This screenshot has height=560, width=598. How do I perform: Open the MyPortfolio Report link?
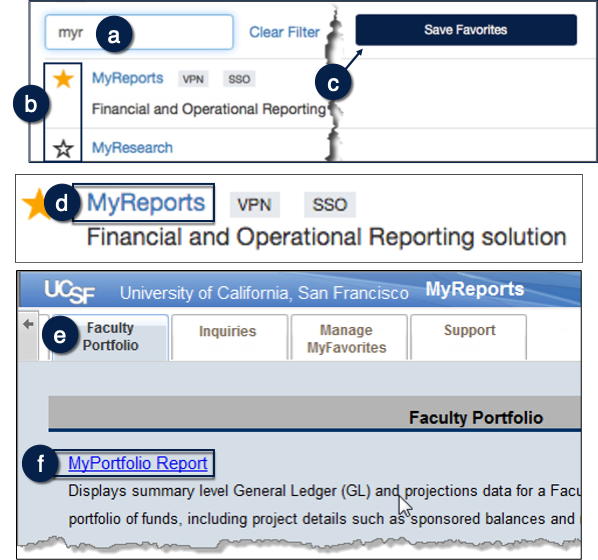[138, 463]
